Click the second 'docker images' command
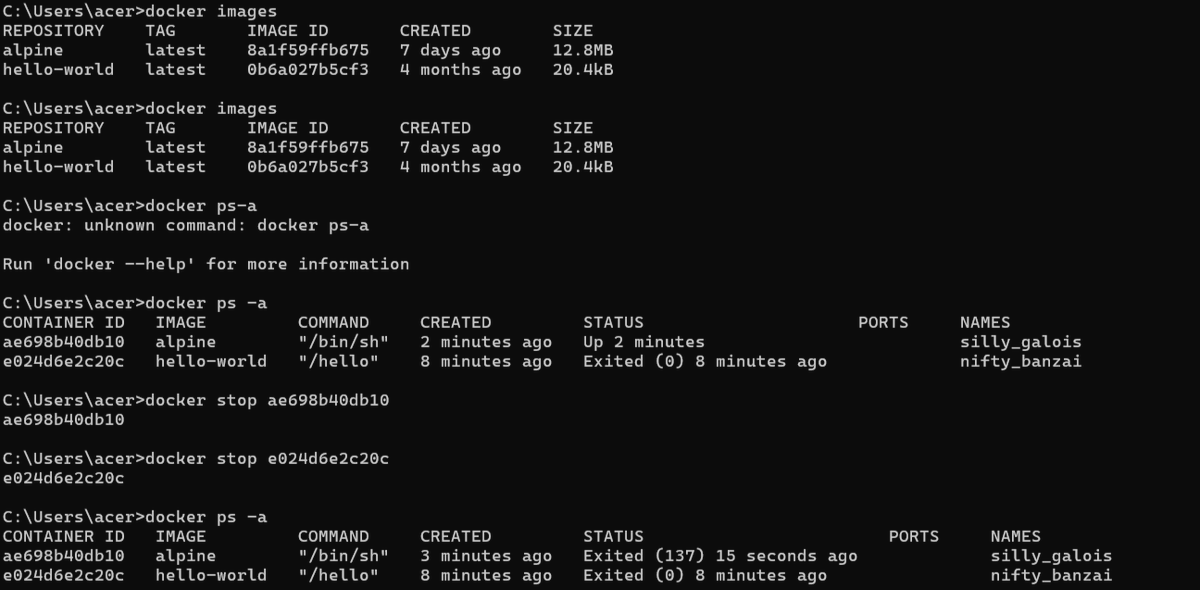This screenshot has height=590, width=1200. click(211, 109)
